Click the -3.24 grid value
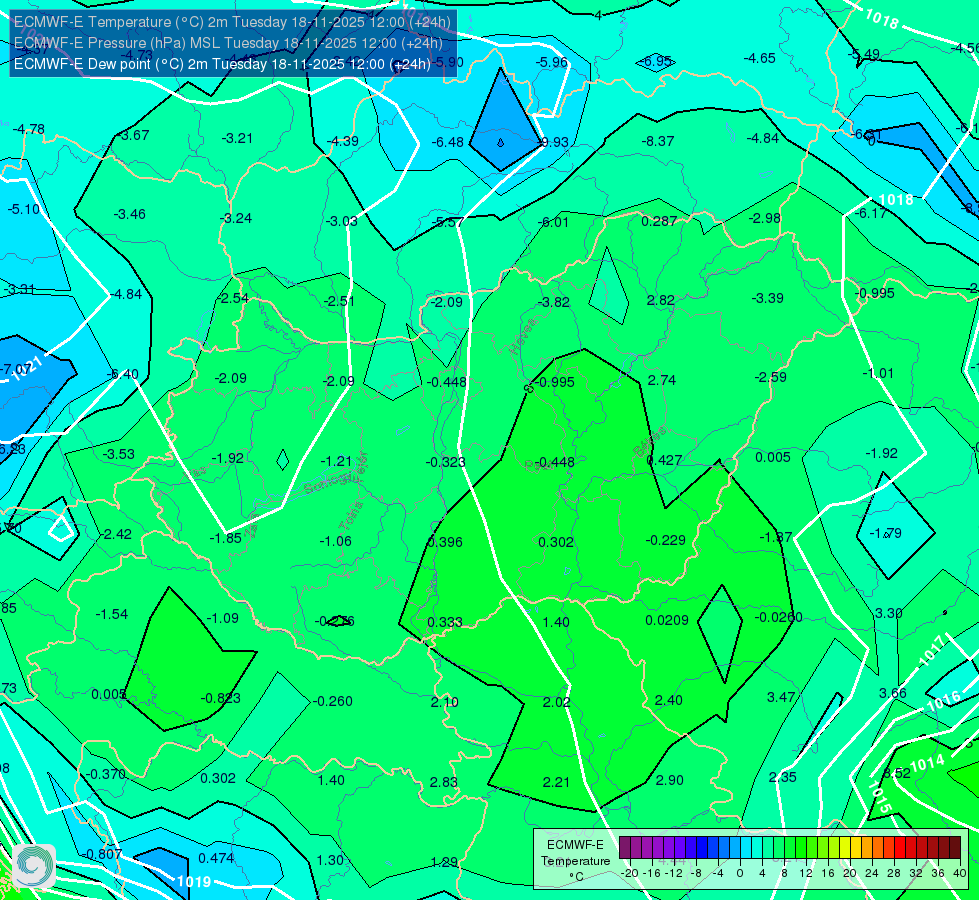979x900 pixels. pyautogui.click(x=236, y=218)
